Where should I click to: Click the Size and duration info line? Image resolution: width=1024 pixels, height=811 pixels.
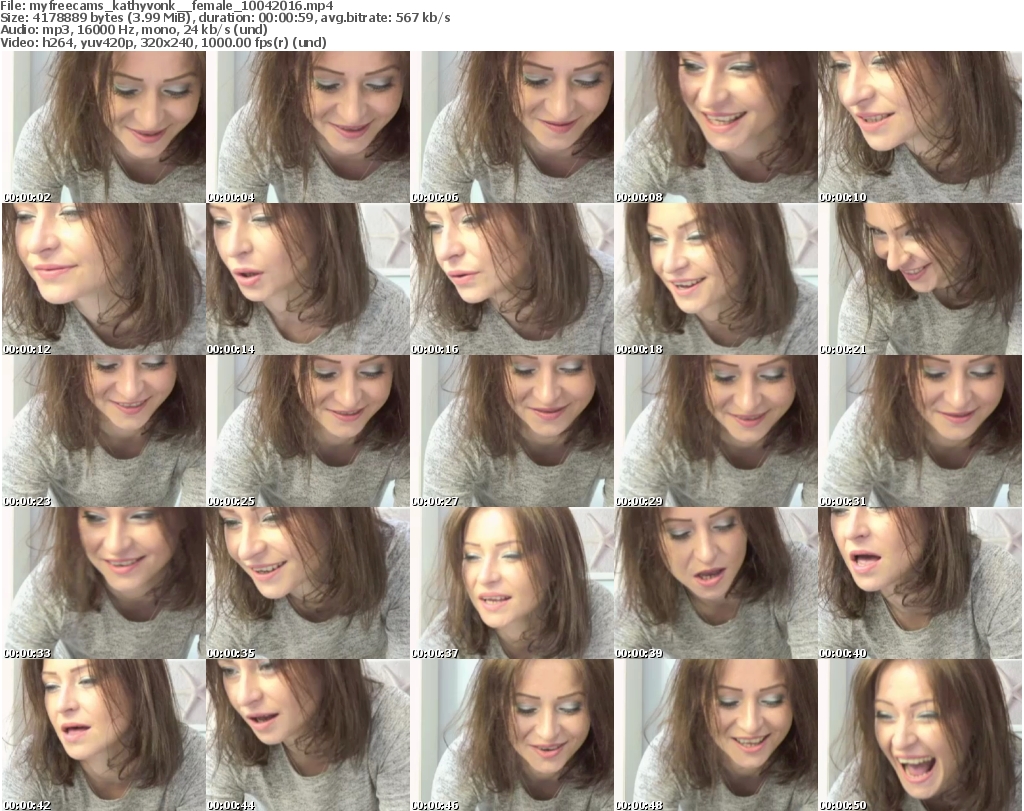[x=232, y=18]
